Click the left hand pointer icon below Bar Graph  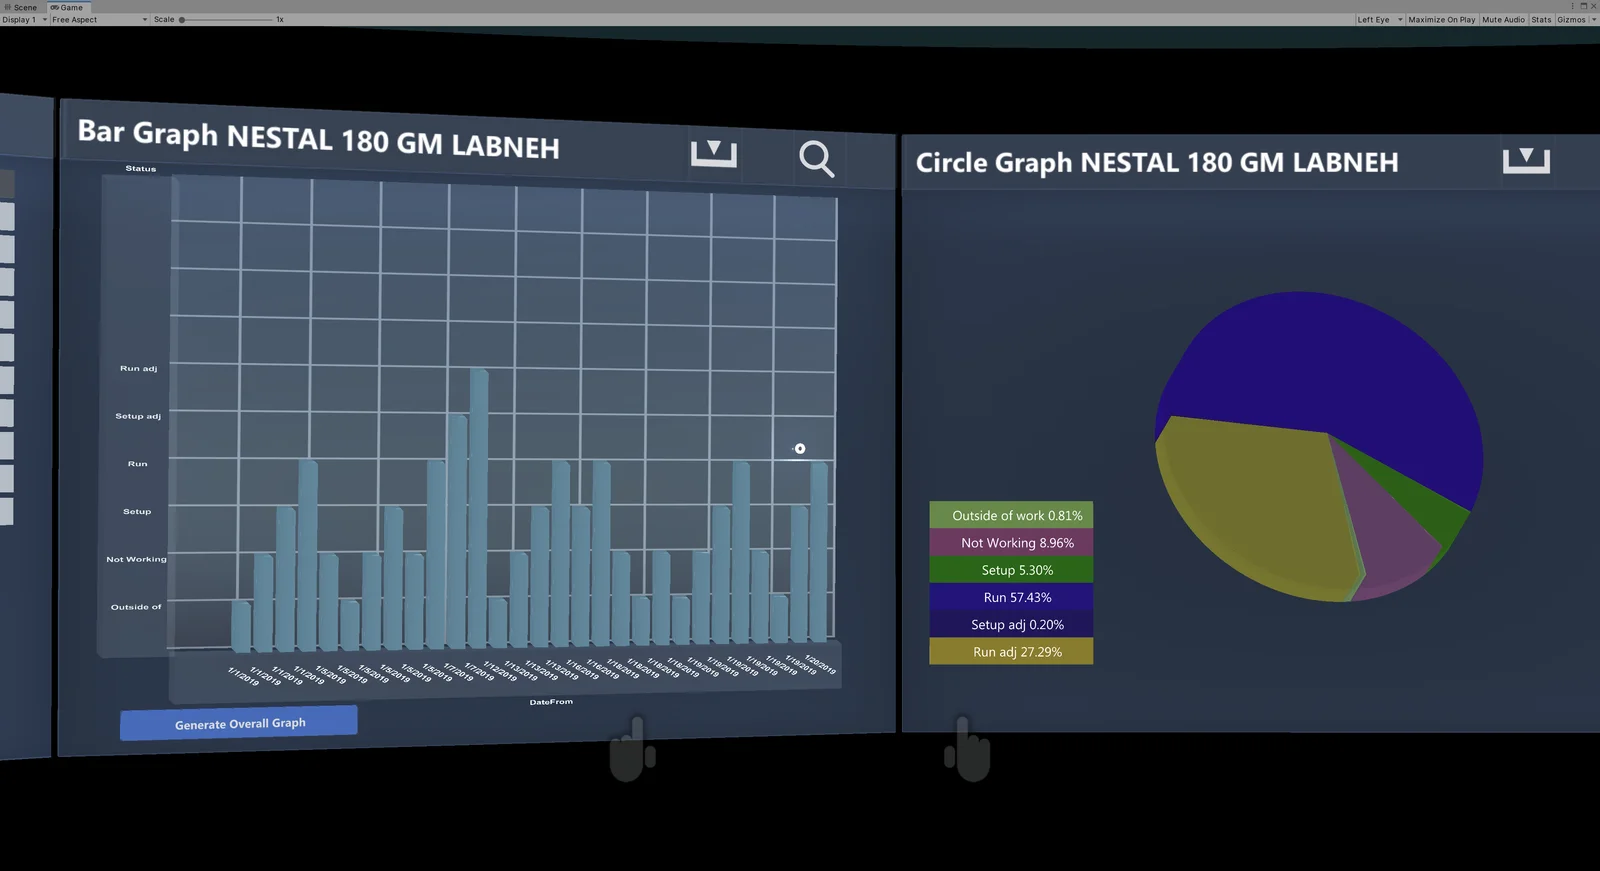(x=632, y=748)
